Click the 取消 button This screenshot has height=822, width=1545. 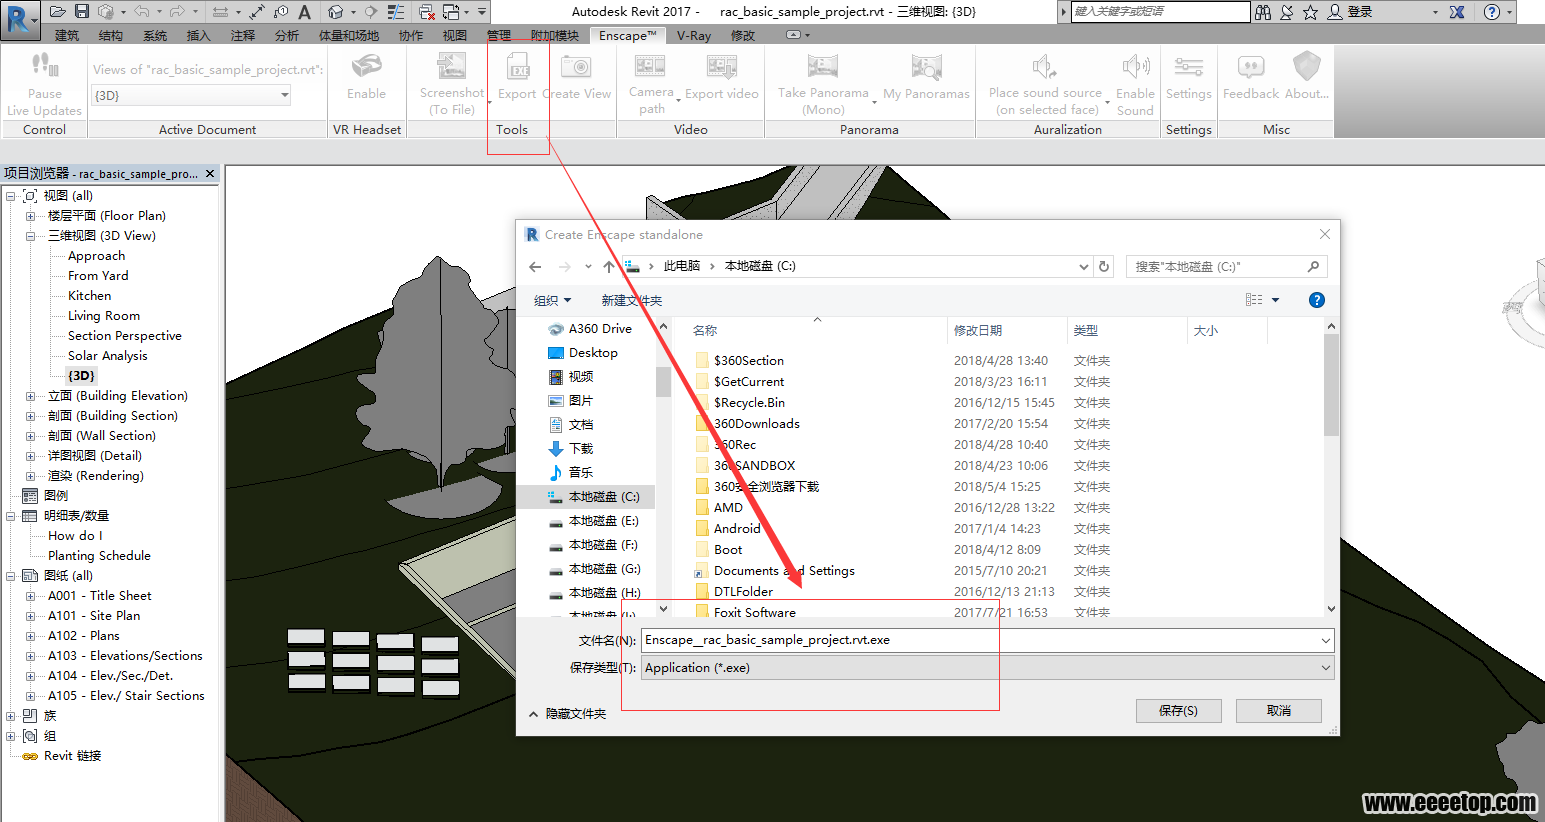1279,711
